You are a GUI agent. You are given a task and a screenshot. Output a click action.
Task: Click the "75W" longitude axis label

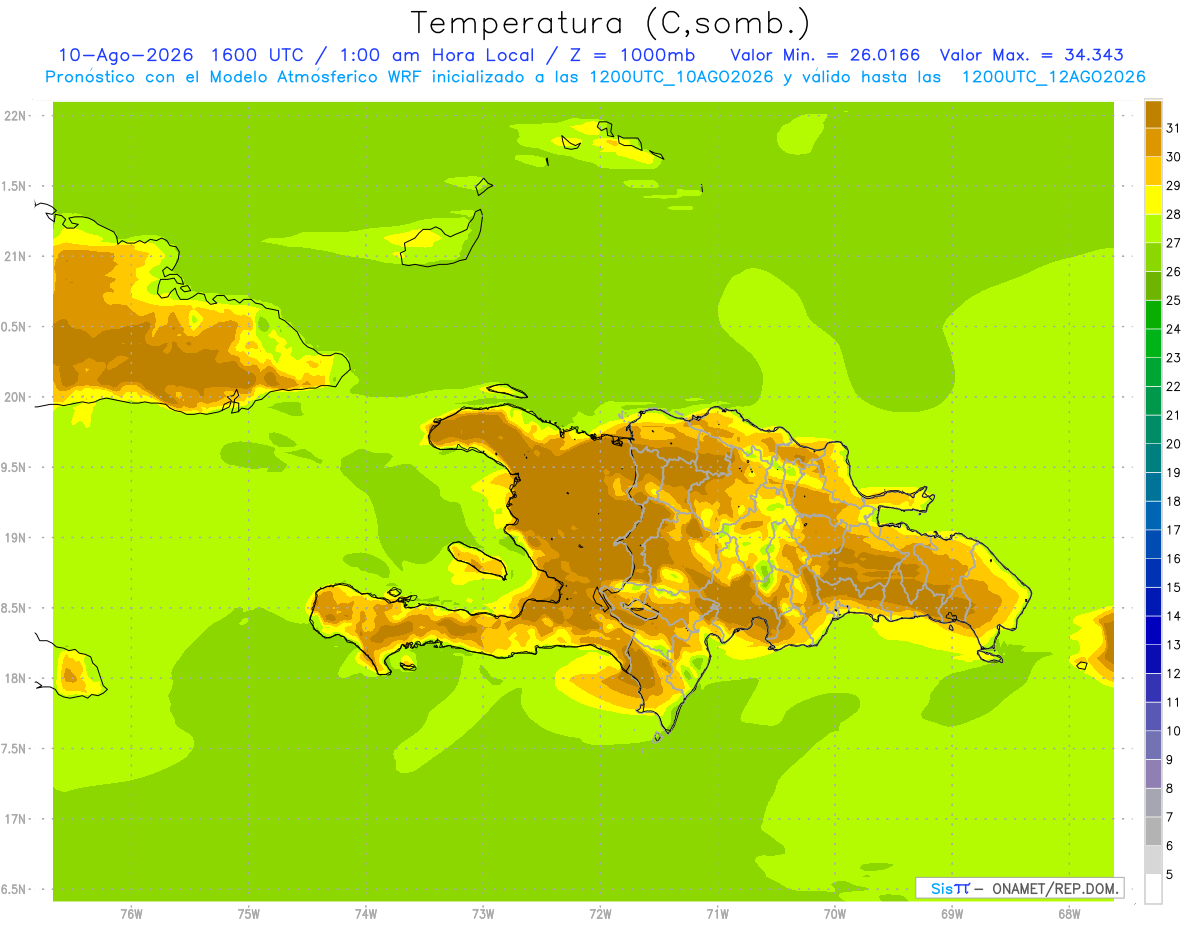(x=249, y=914)
